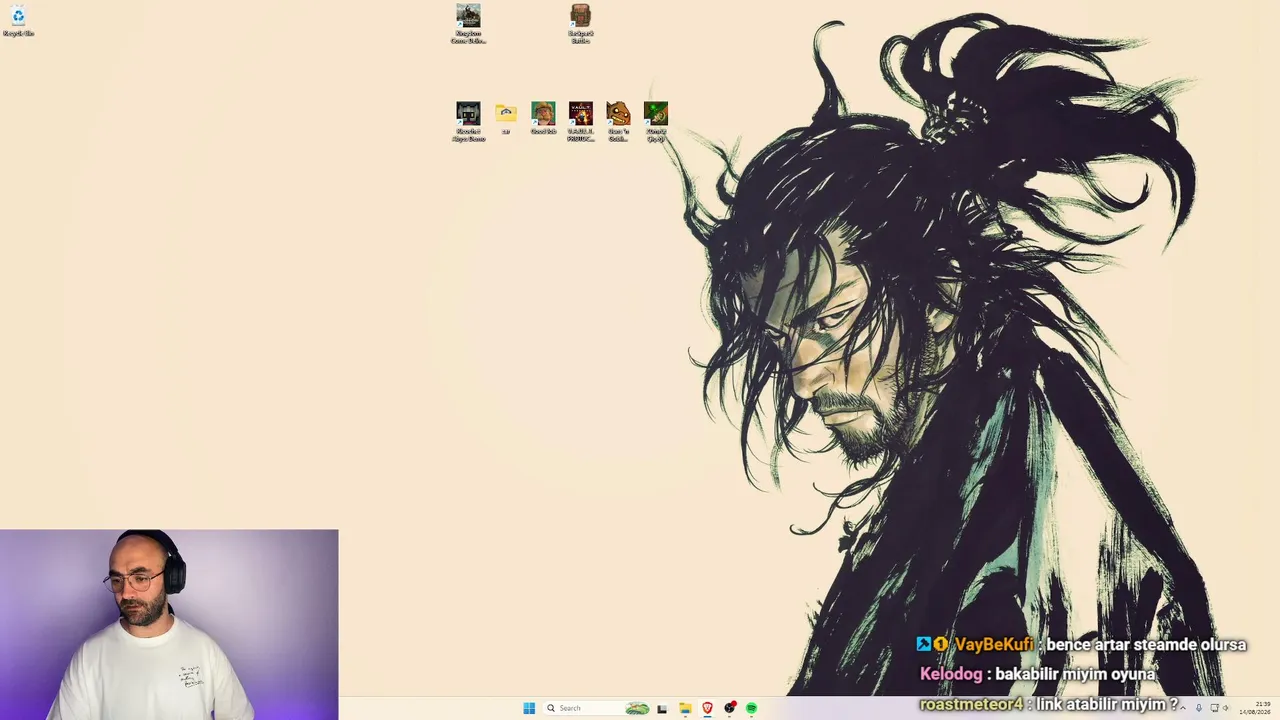Open the display/network tray icon
The height and width of the screenshot is (720, 1280).
point(1215,708)
